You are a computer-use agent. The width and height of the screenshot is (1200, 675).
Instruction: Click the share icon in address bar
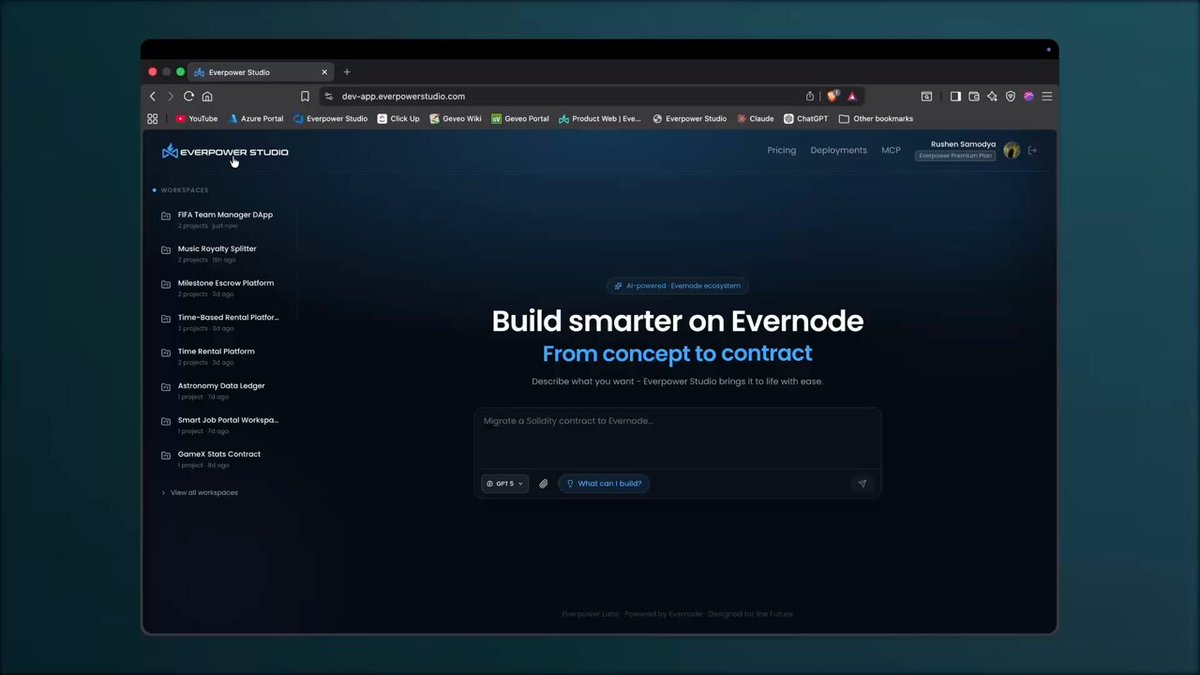pyautogui.click(x=810, y=96)
